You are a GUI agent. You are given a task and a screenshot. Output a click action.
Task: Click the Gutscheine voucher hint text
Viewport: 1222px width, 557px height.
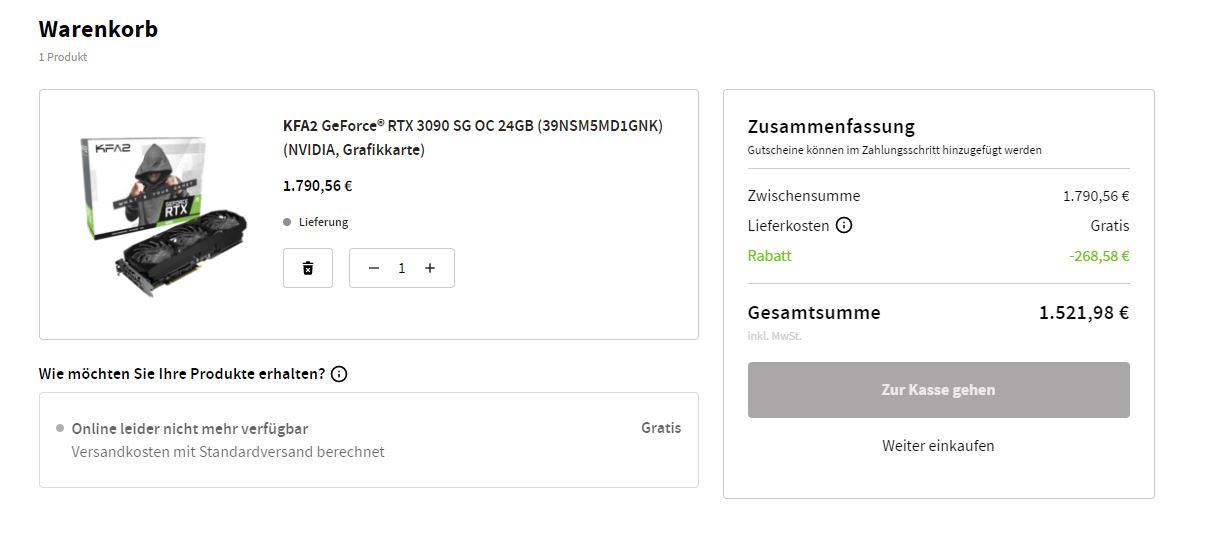tap(894, 150)
